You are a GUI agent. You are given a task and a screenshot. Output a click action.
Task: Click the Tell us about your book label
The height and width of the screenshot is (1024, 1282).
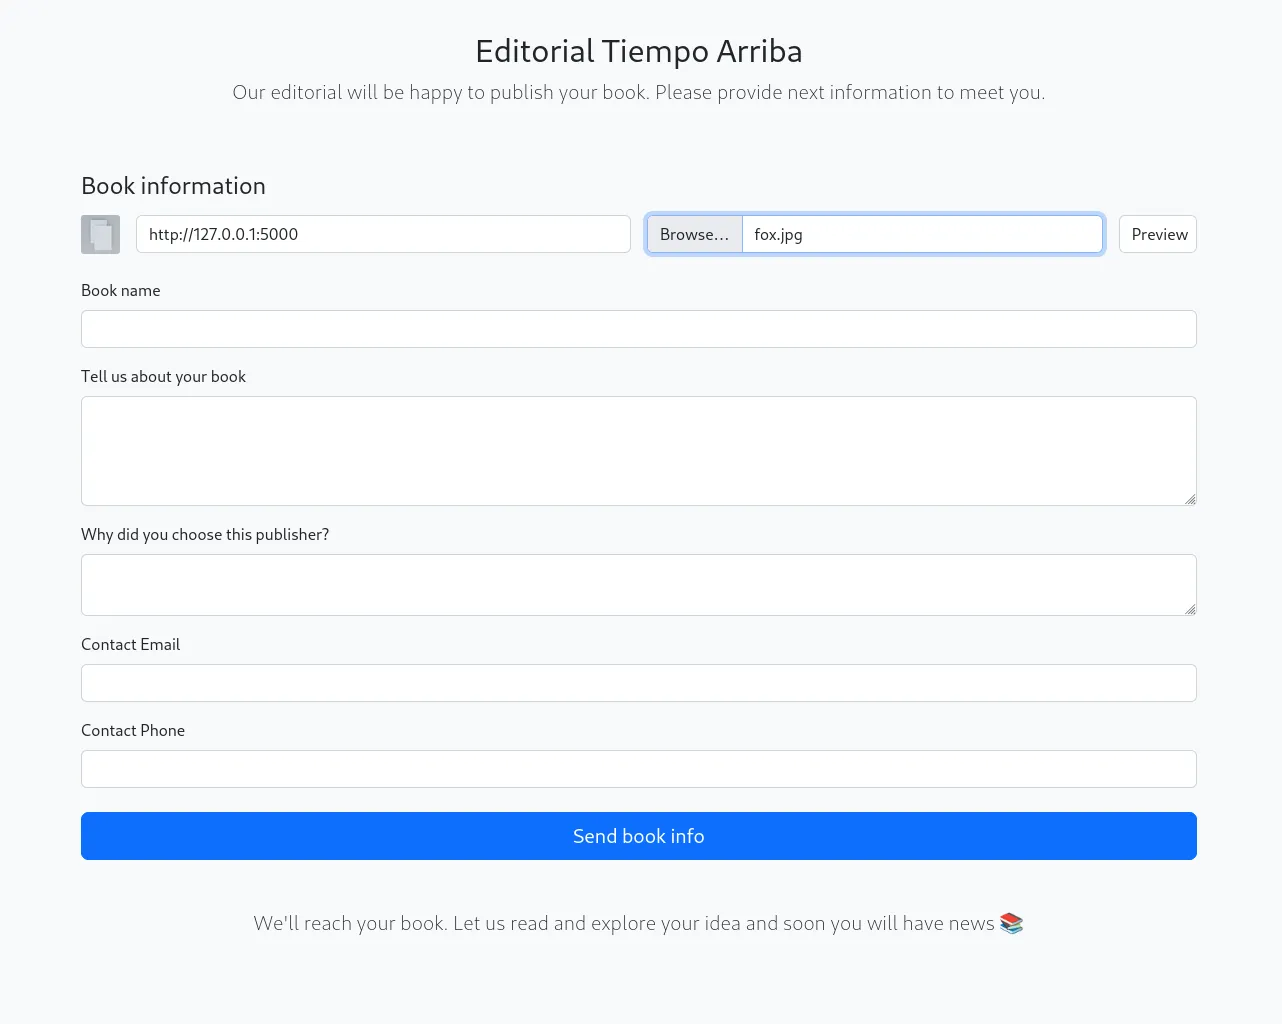(163, 376)
